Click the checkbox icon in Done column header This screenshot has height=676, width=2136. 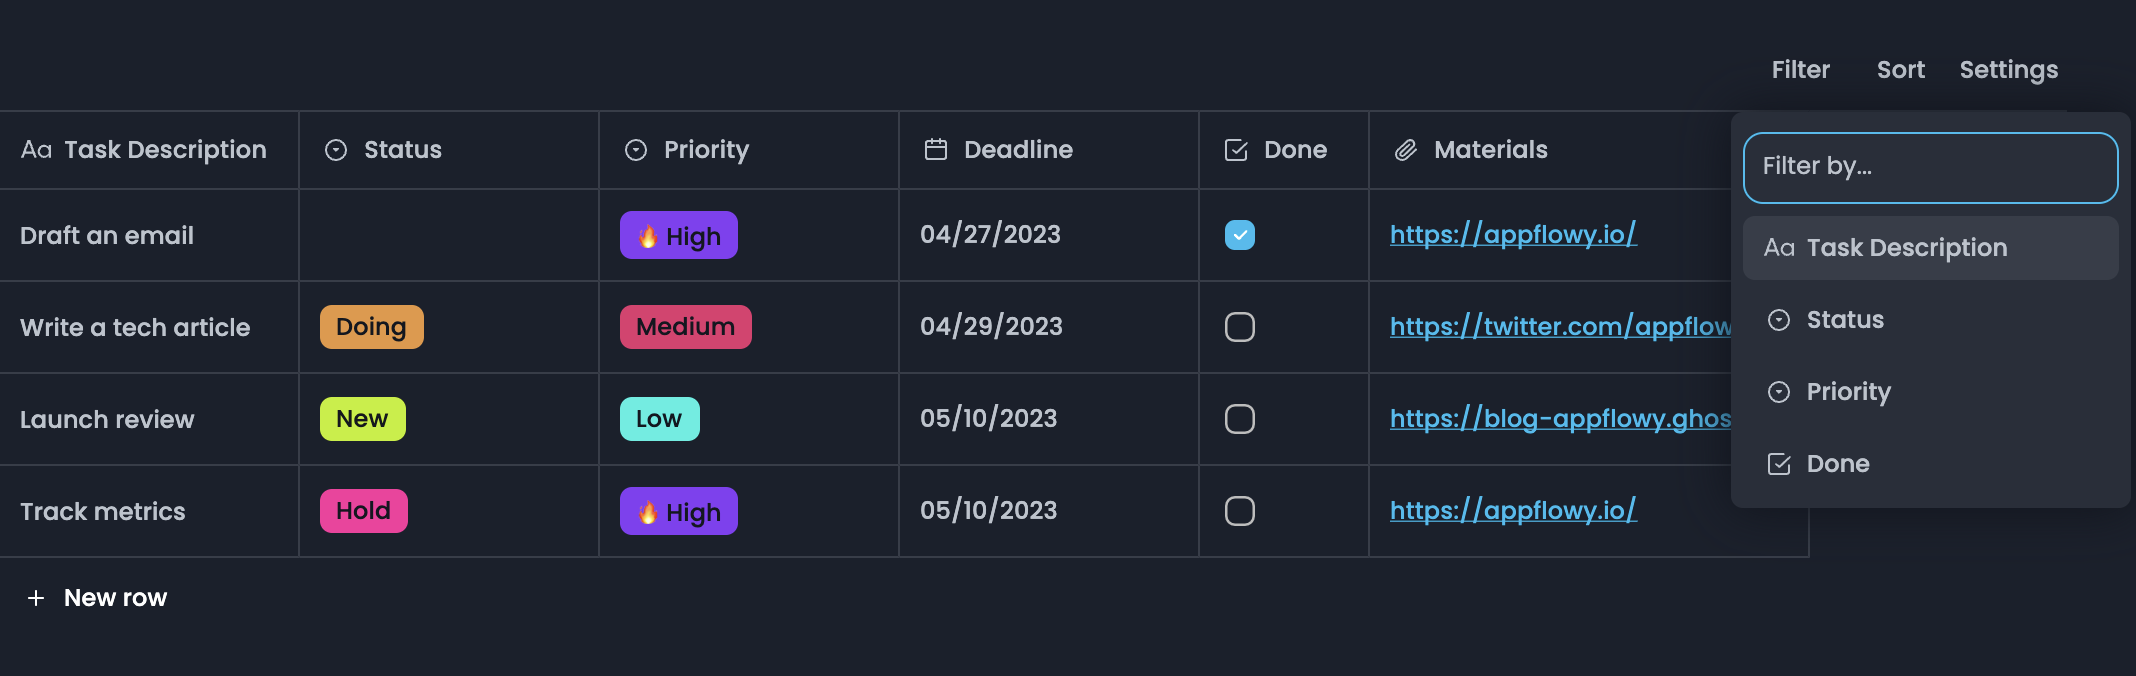(x=1236, y=150)
